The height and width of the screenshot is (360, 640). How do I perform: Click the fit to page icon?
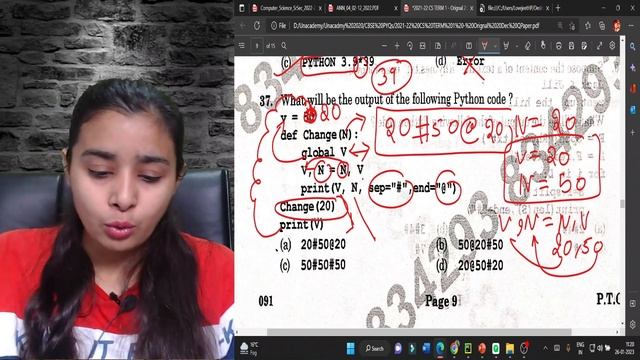422,46
